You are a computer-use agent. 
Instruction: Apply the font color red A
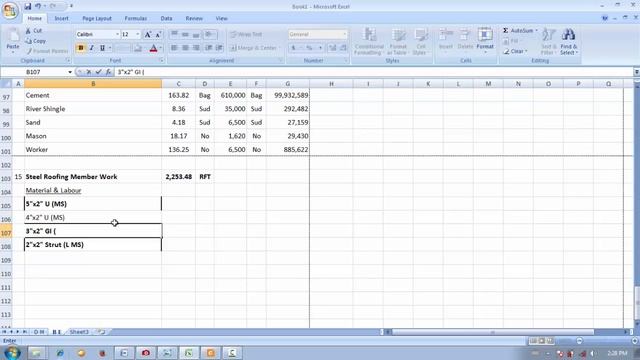pyautogui.click(x=153, y=48)
